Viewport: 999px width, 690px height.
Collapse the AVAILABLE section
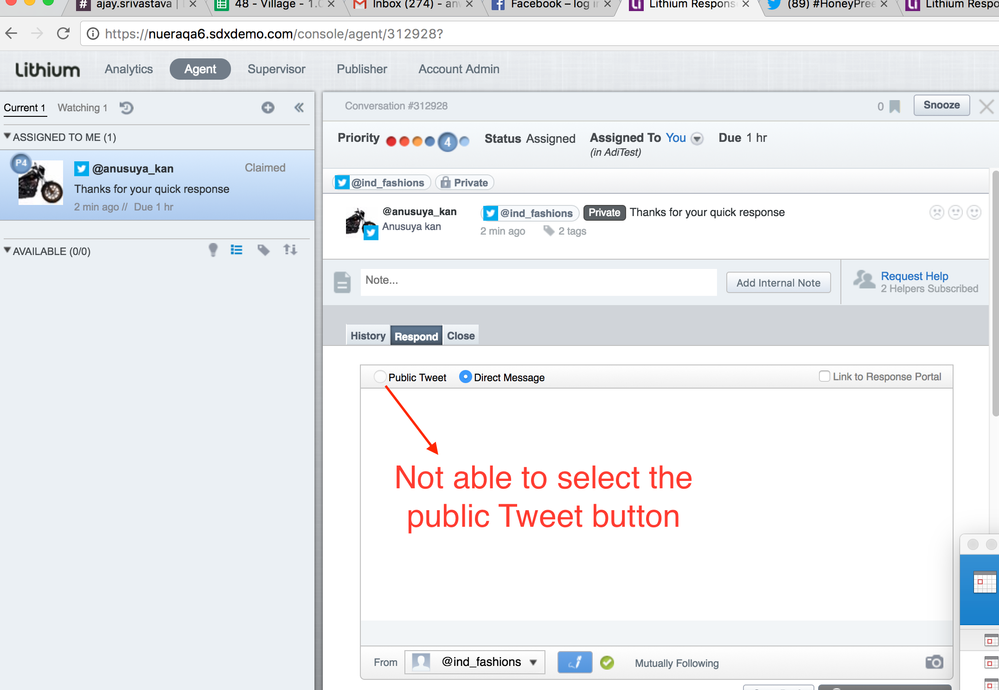click(x=7, y=250)
